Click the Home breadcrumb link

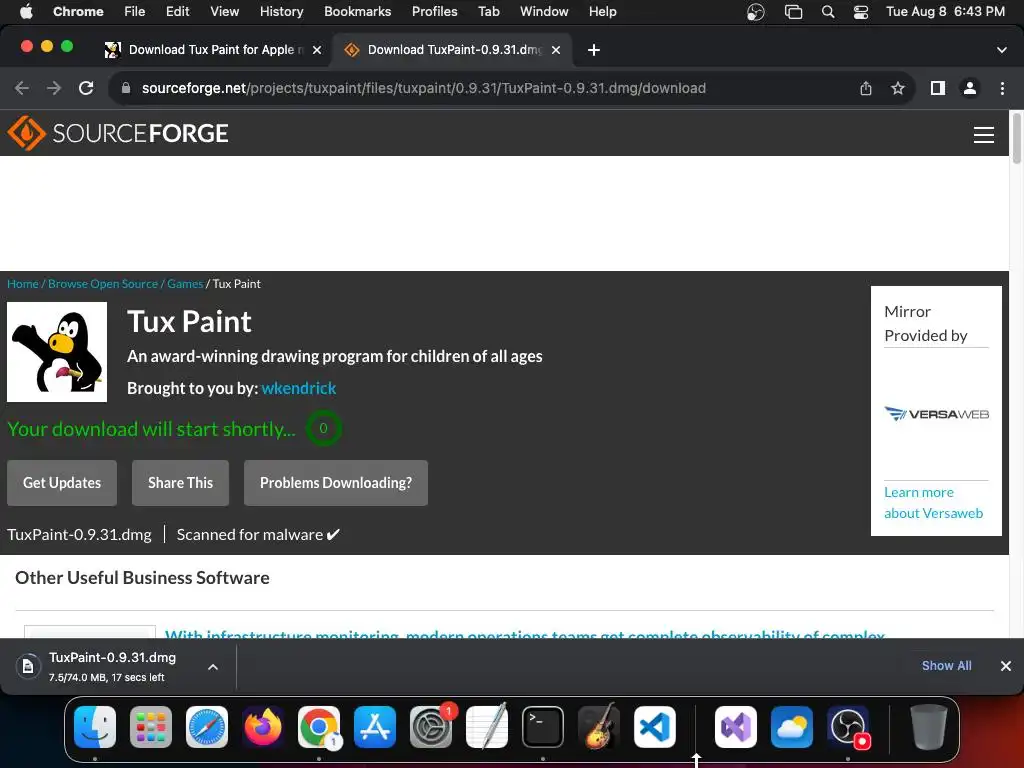(22, 283)
